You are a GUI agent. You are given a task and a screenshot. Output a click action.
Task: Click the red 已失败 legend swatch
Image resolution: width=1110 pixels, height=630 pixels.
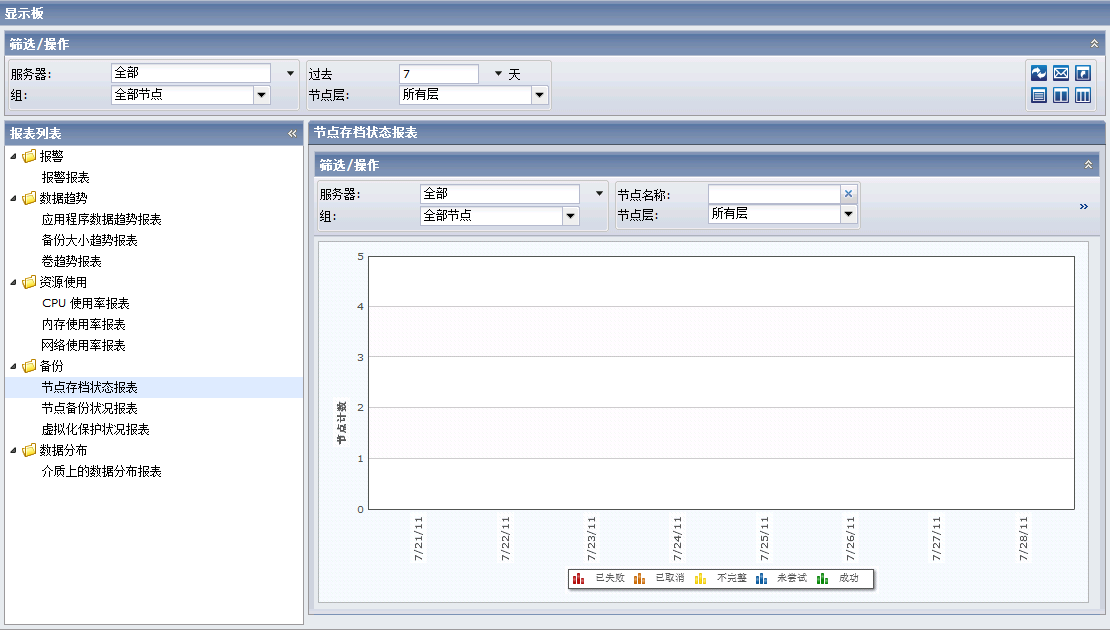(x=578, y=578)
